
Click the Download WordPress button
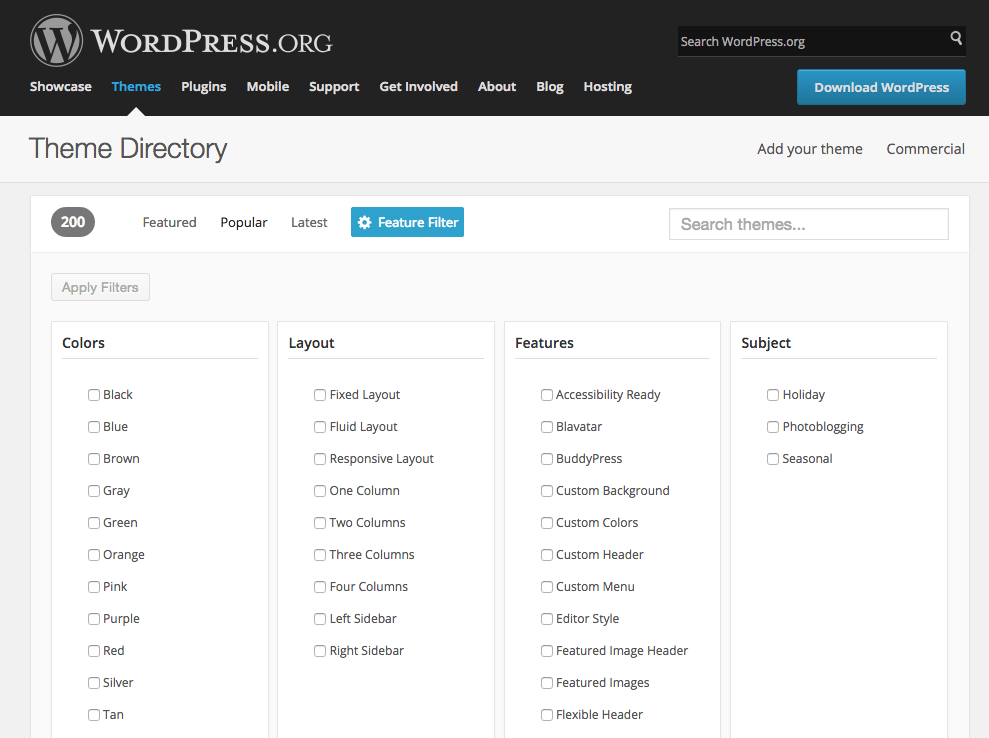click(x=881, y=87)
